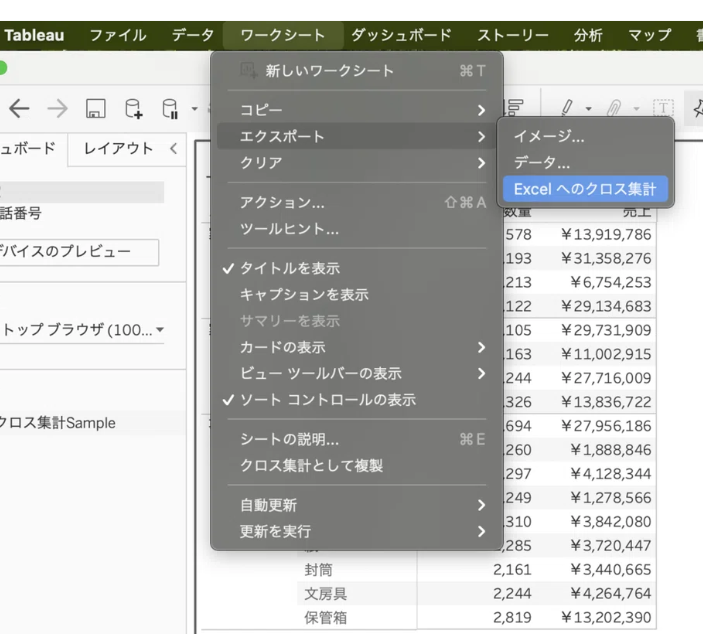Choose シートの説明... menu entry

356,439
